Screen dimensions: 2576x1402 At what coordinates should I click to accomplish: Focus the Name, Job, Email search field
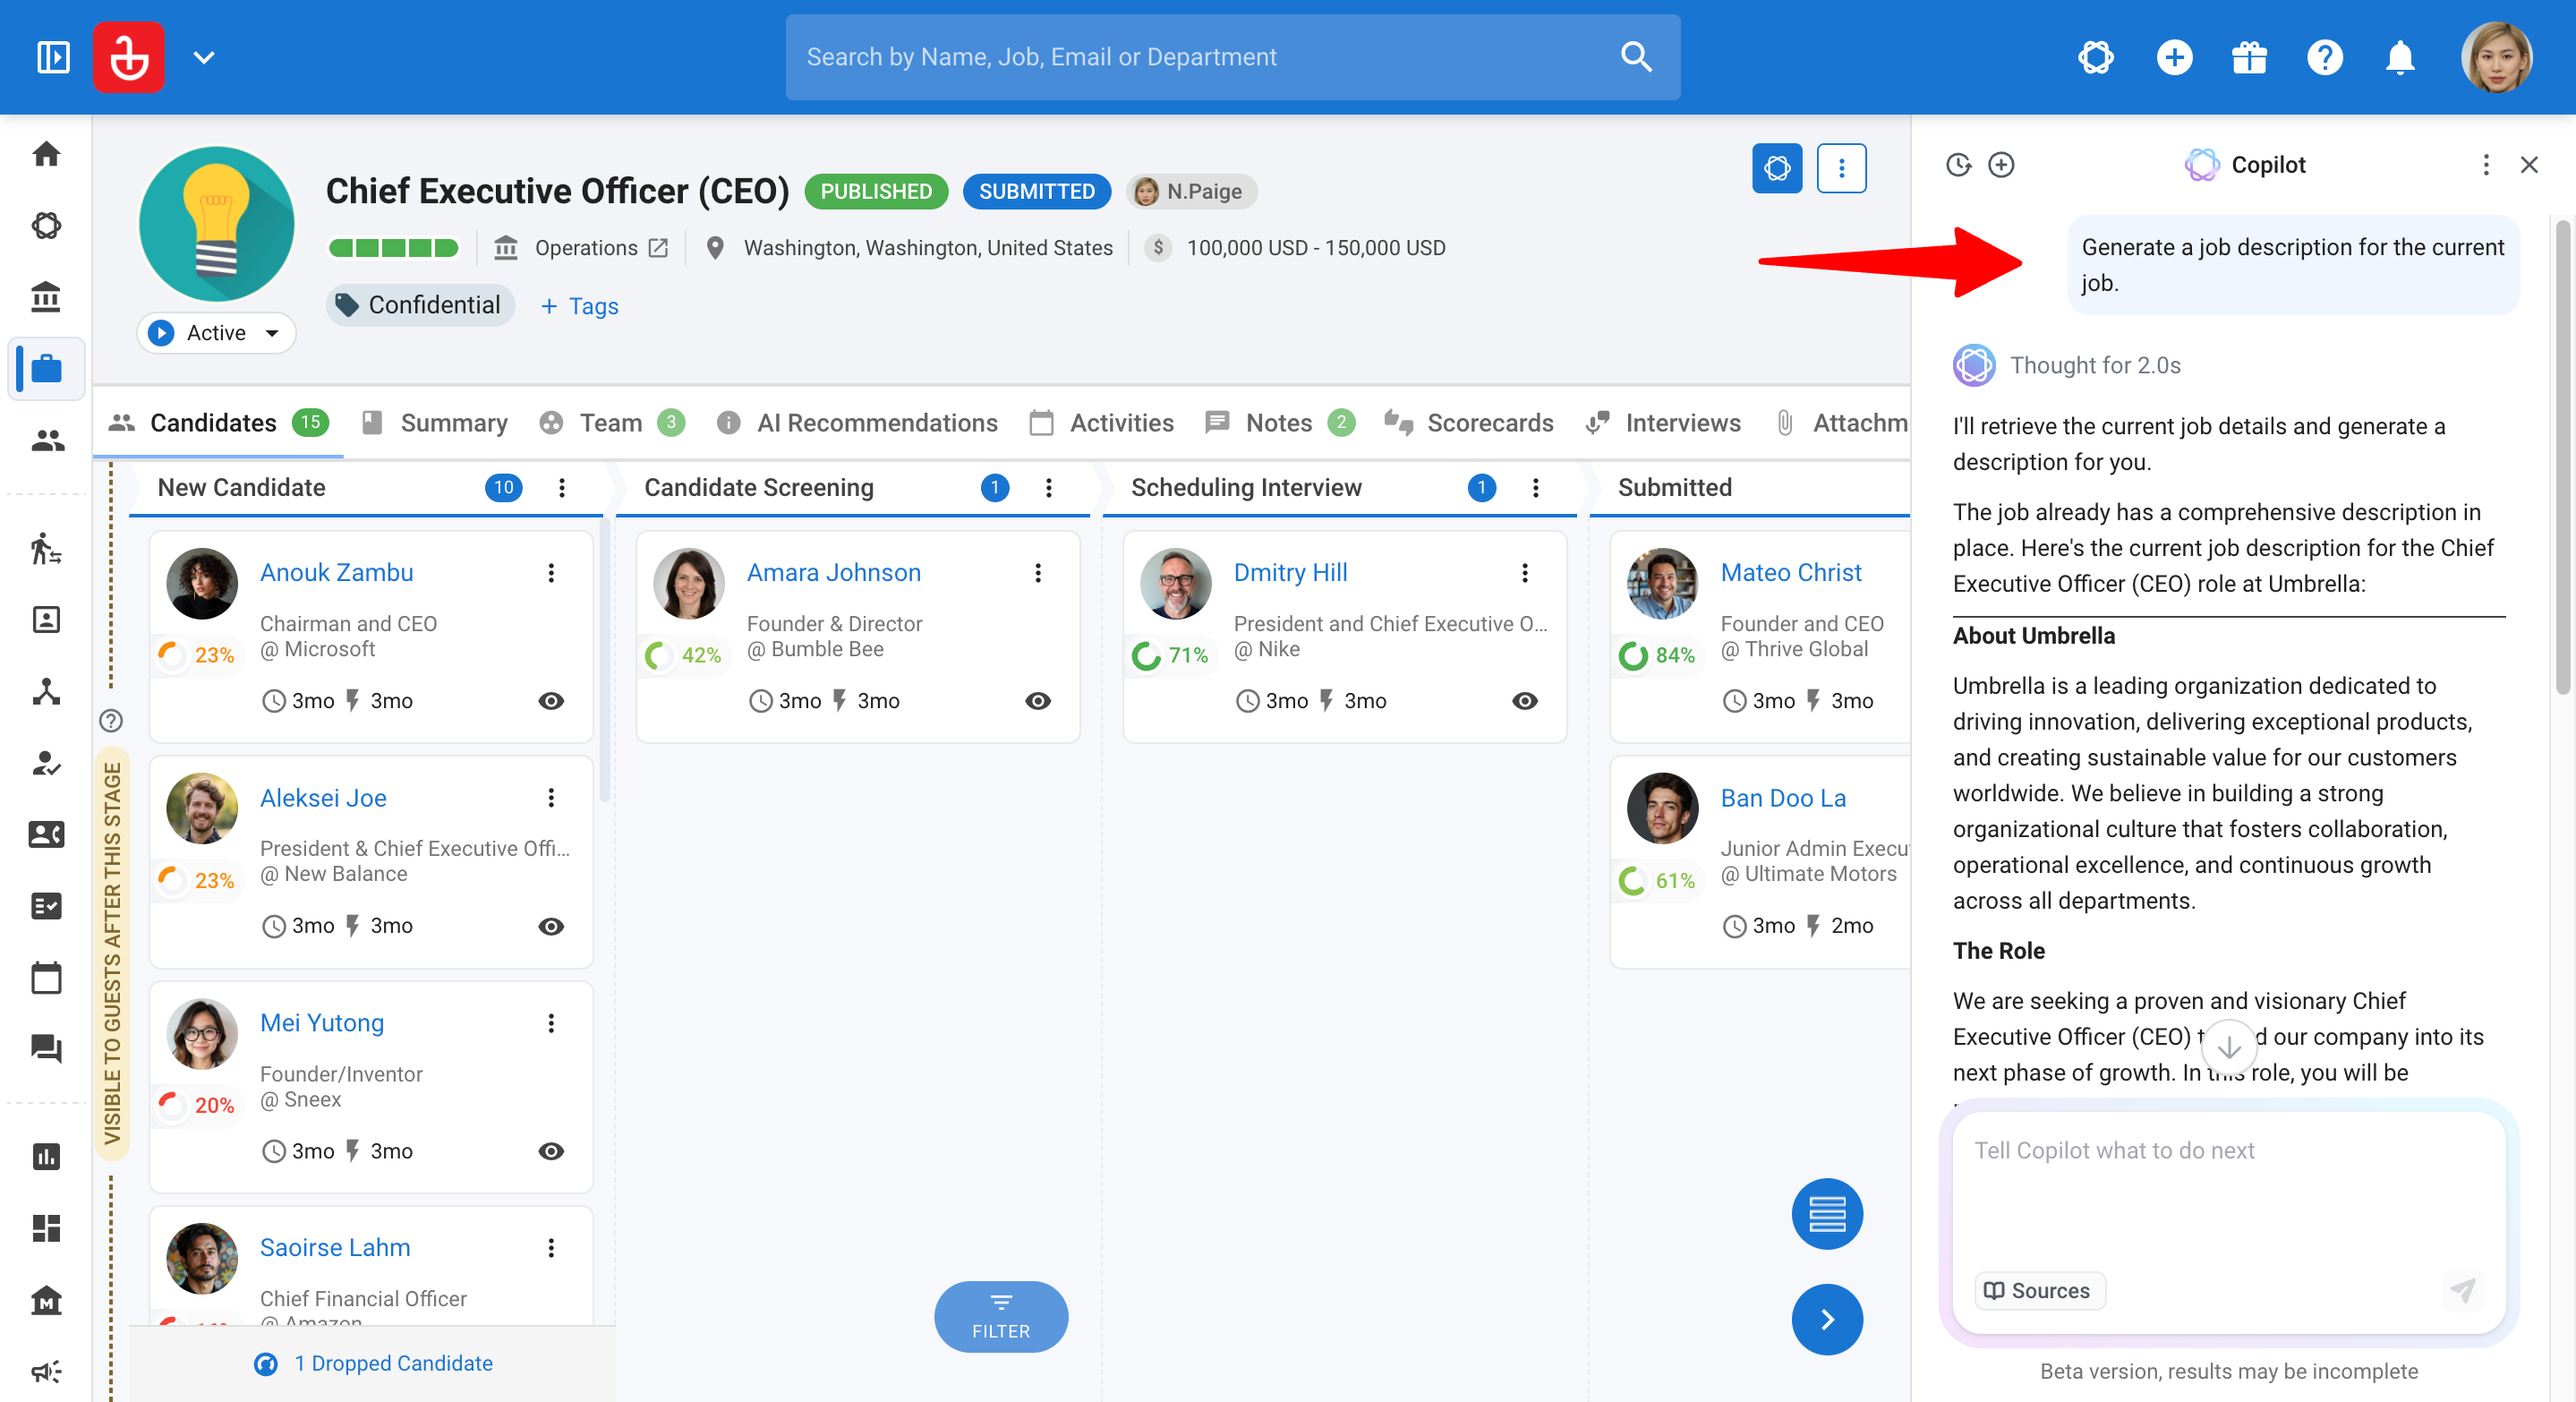coord(1232,57)
